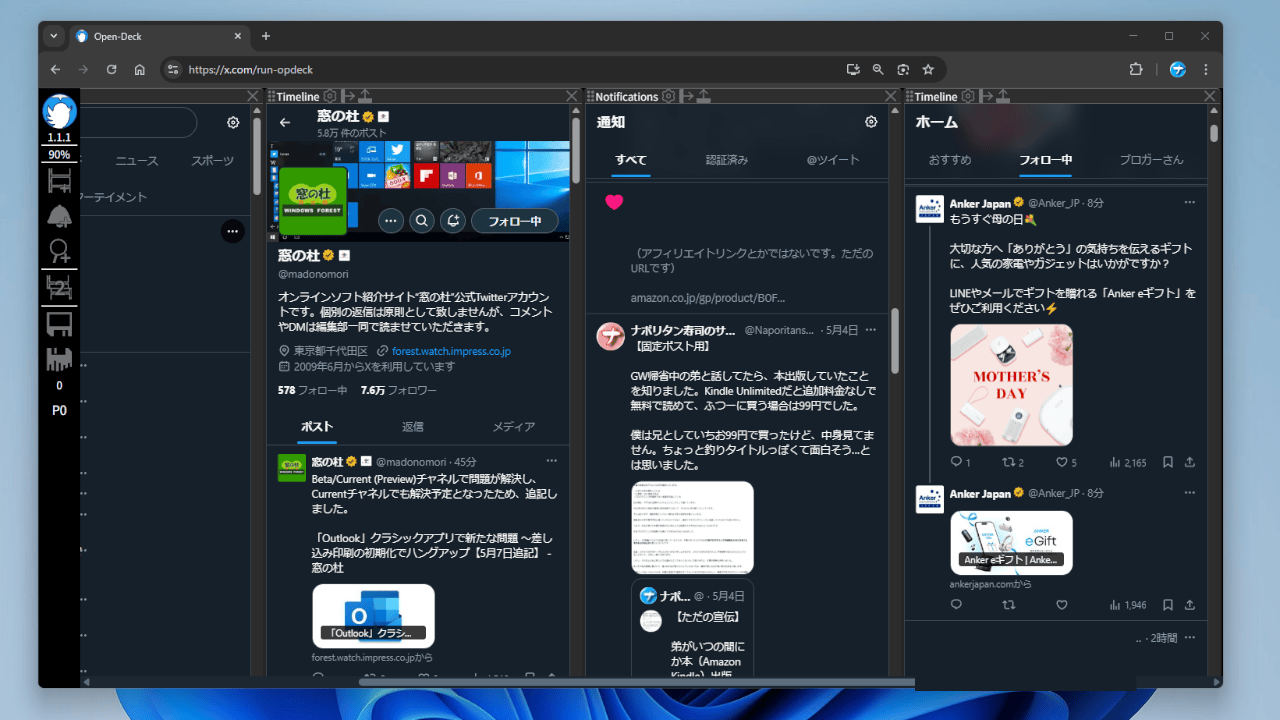Click the back arrow on 窓の杜 profile

(285, 122)
